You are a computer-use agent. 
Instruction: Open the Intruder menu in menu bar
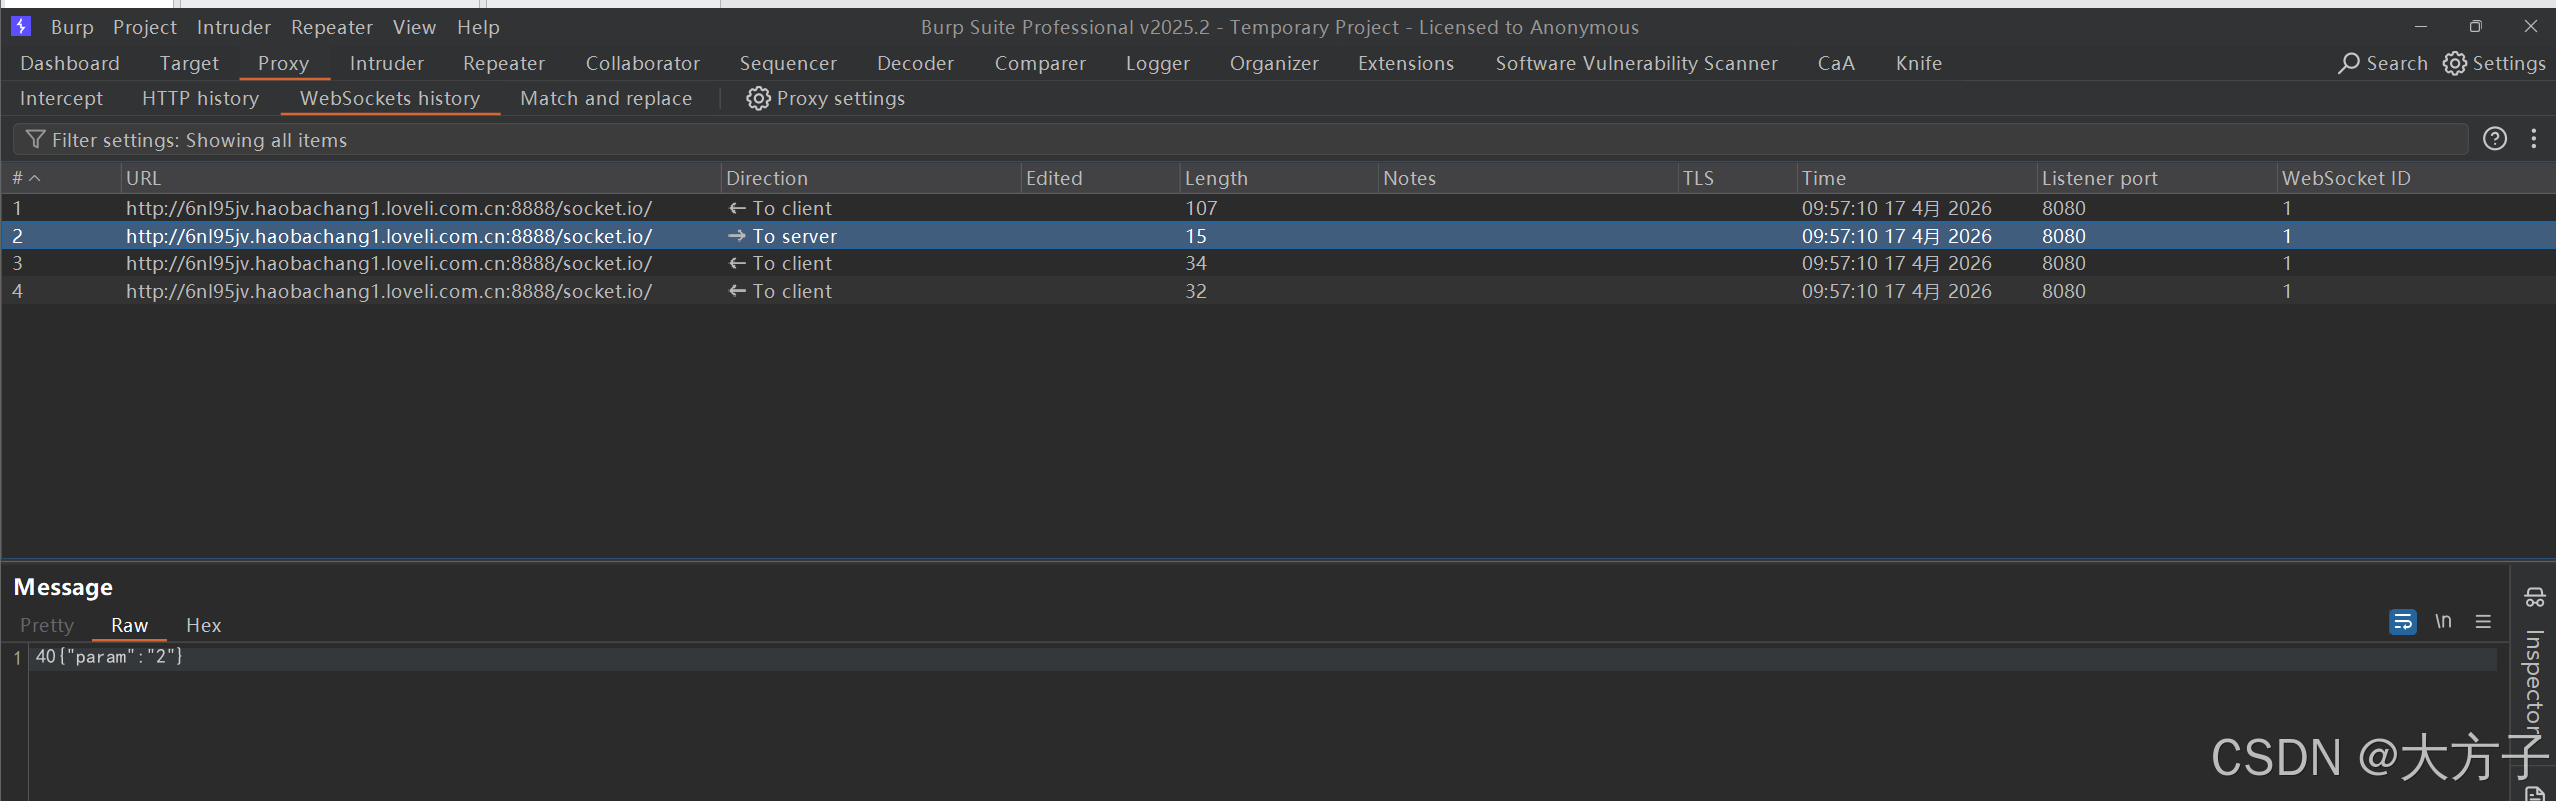[234, 27]
